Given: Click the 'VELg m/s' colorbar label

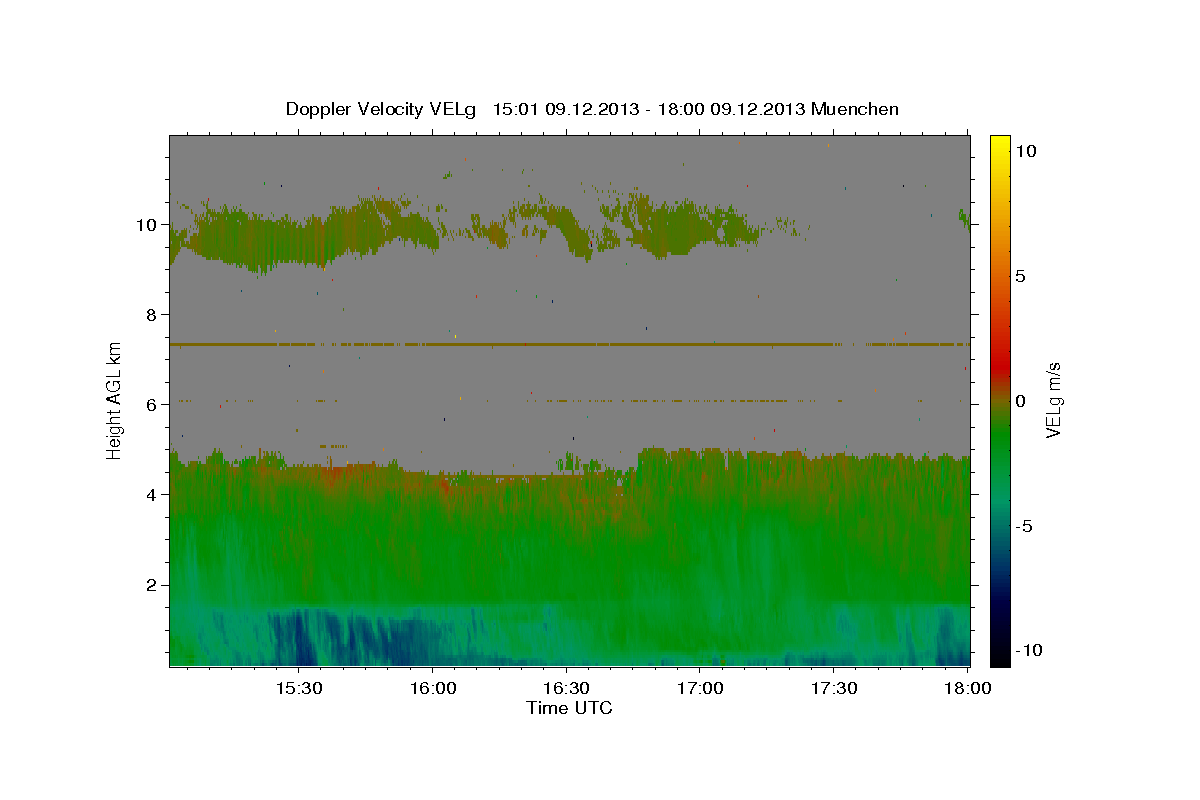Looking at the screenshot, I should tap(1053, 400).
